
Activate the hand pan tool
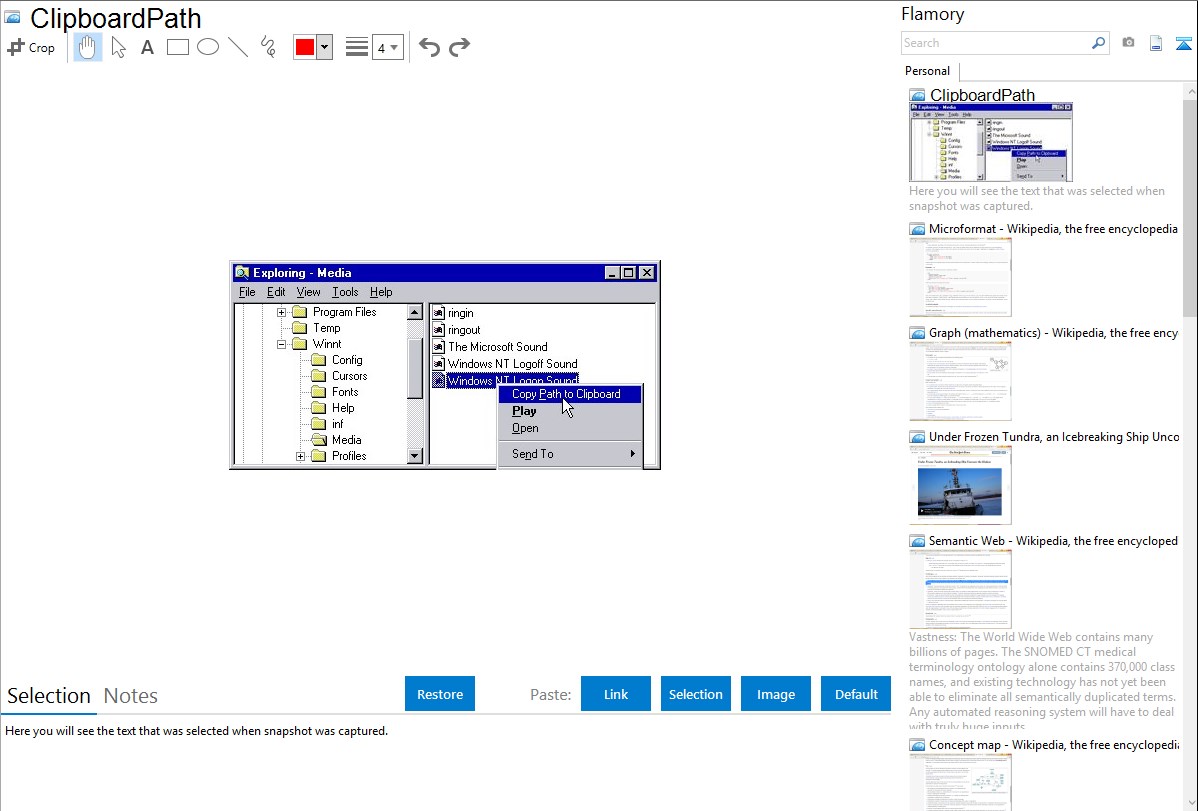(x=87, y=47)
